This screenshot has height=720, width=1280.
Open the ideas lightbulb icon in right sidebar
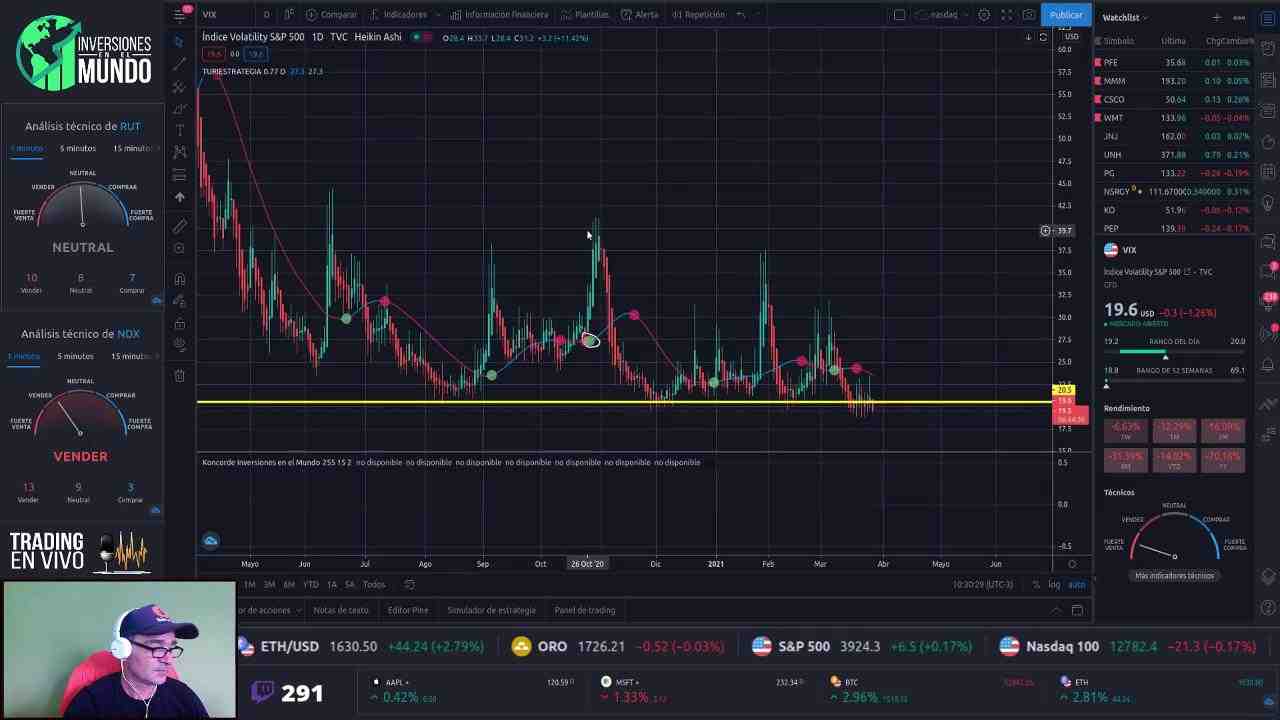coord(1267,203)
